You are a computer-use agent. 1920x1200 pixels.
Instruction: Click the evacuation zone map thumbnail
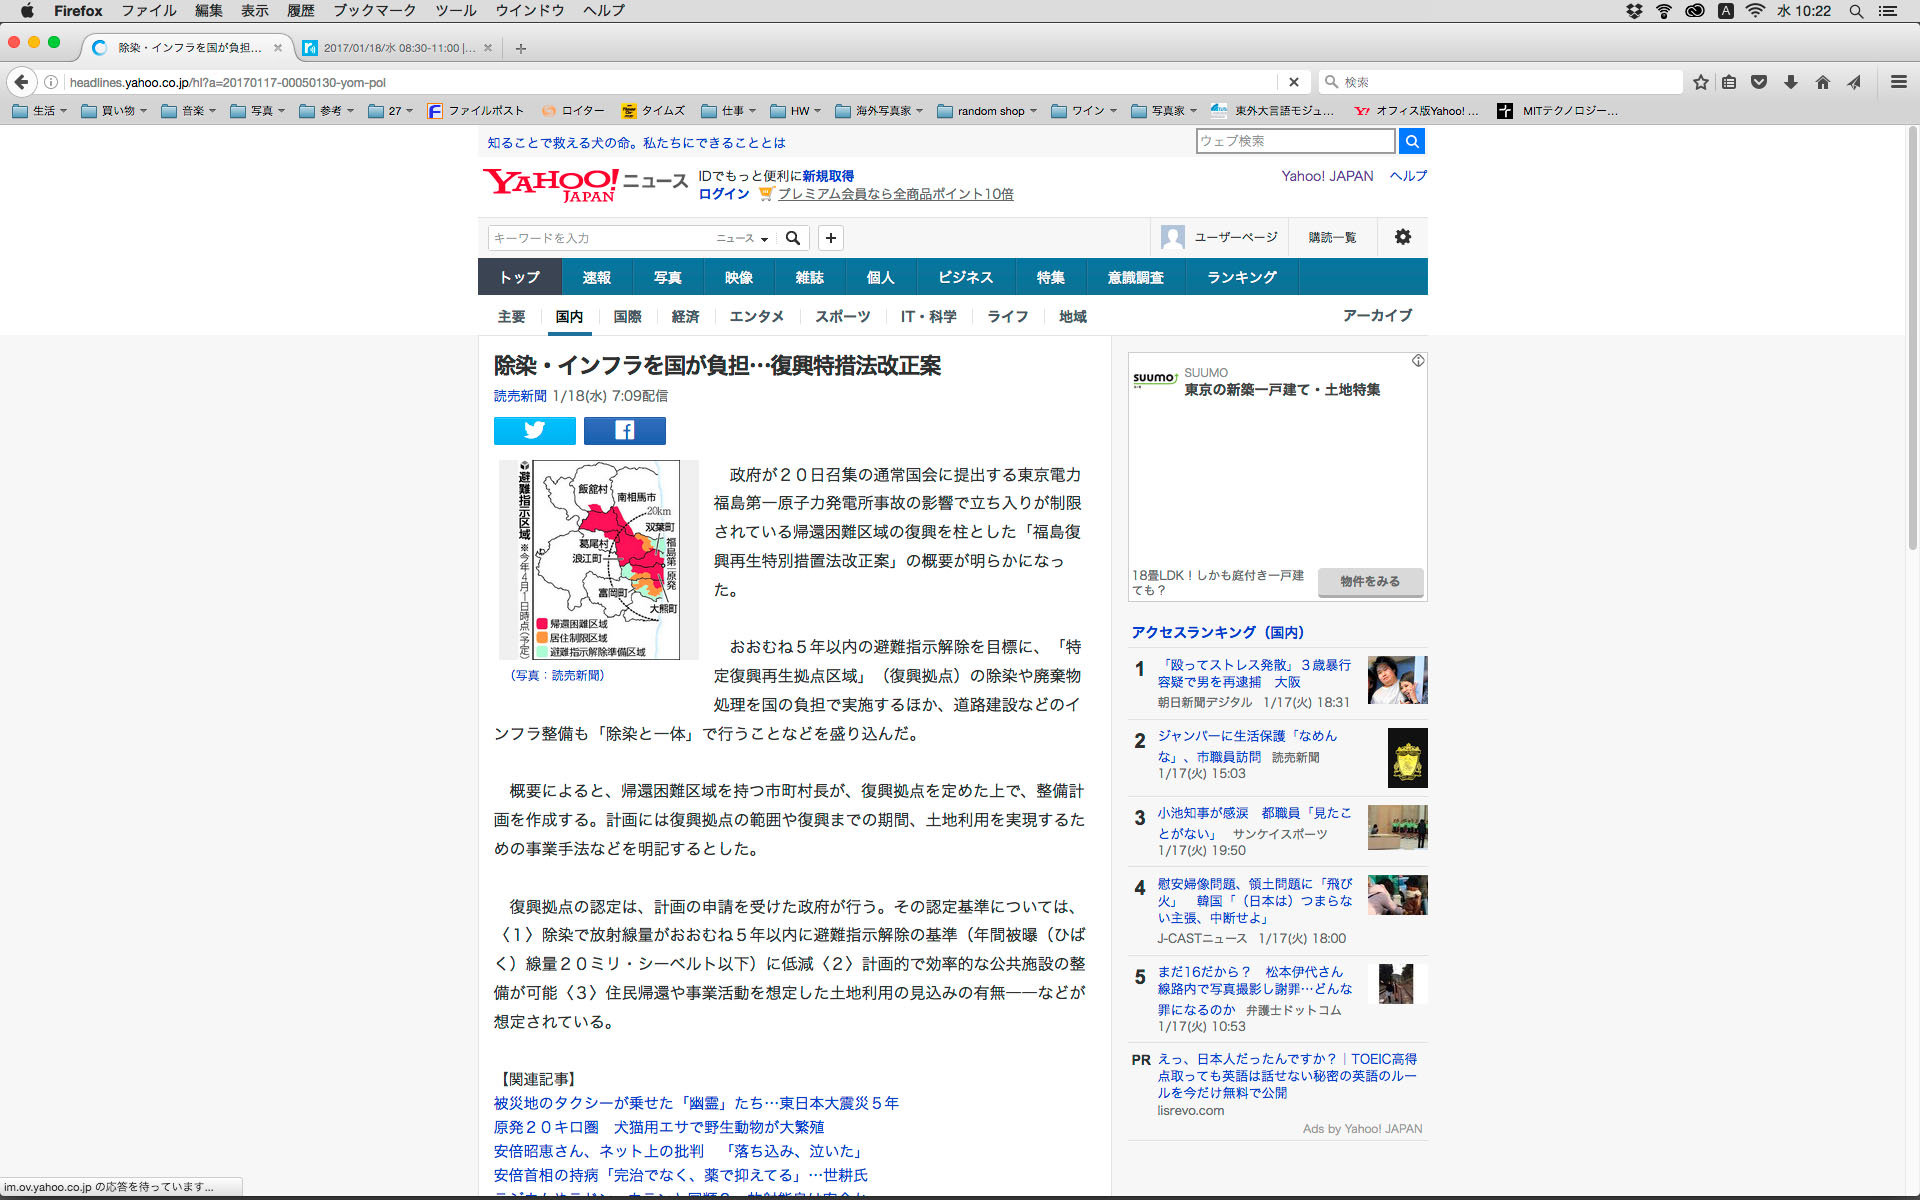[x=598, y=559]
